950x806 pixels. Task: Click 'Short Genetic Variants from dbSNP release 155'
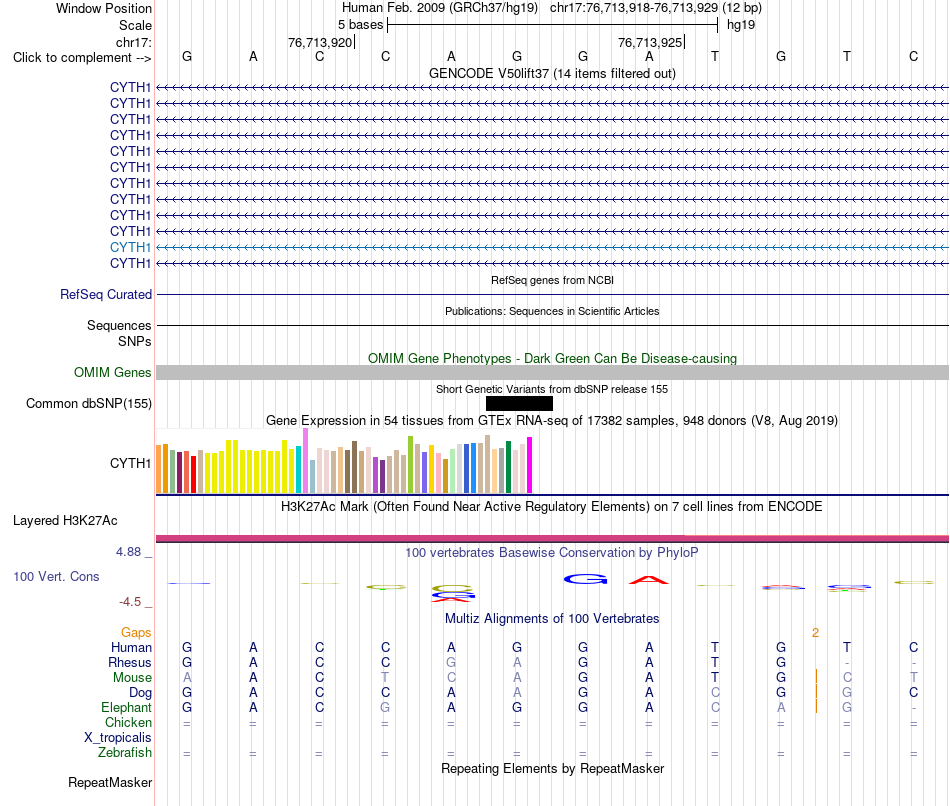[552, 389]
